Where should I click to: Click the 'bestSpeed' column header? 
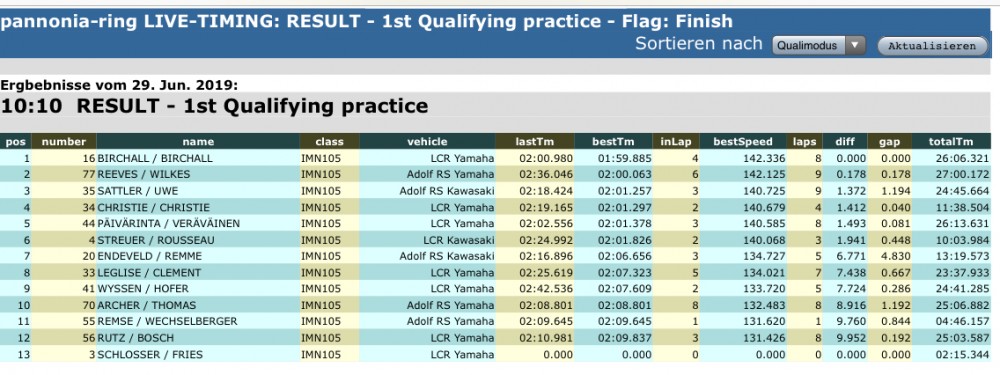743,142
